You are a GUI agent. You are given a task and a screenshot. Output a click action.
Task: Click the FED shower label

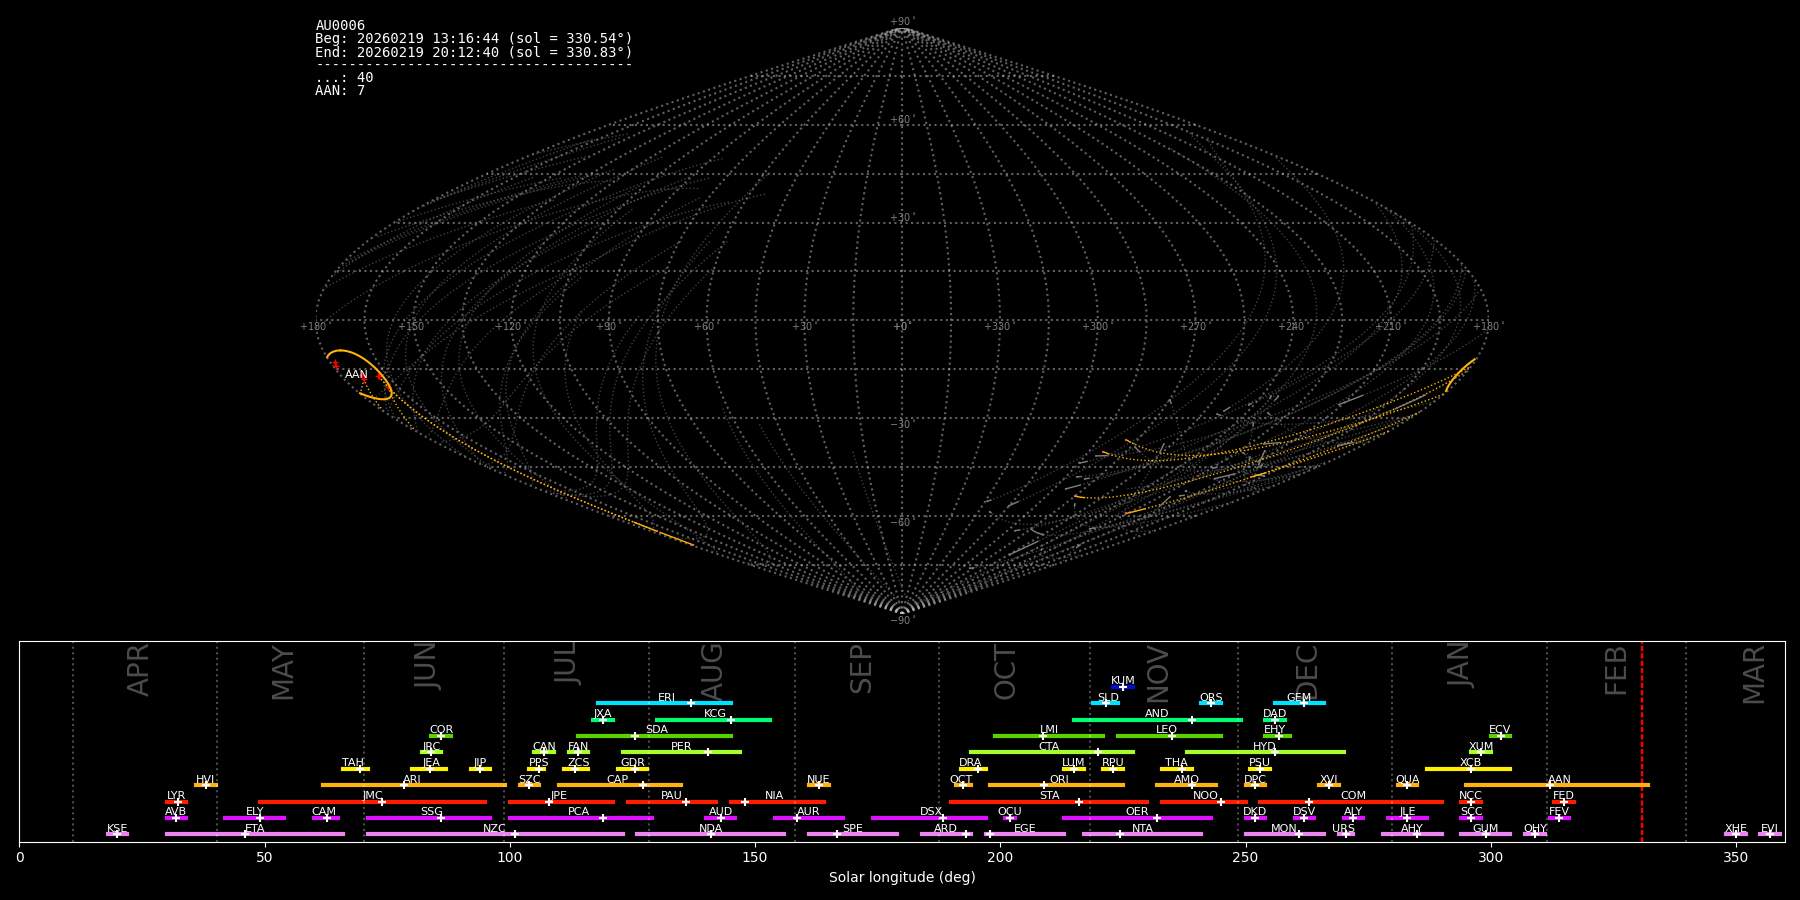click(x=1563, y=796)
